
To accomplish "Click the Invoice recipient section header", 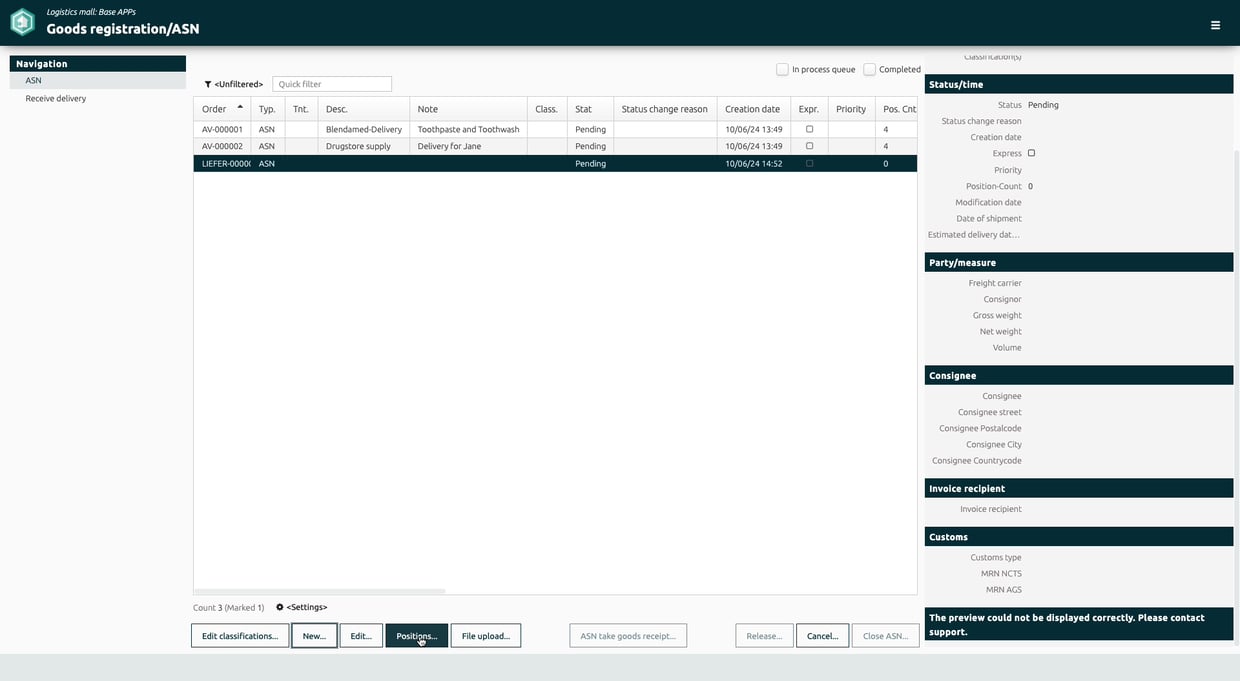I will [x=1079, y=488].
